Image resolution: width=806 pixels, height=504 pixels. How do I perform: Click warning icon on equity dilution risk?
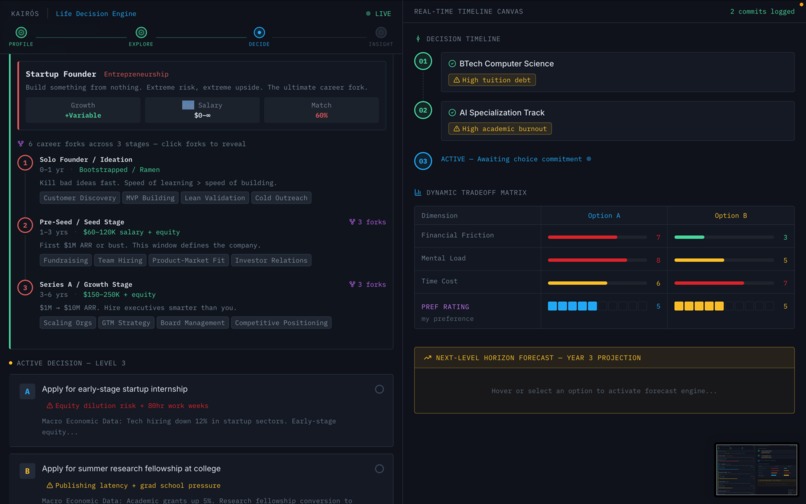click(x=49, y=406)
